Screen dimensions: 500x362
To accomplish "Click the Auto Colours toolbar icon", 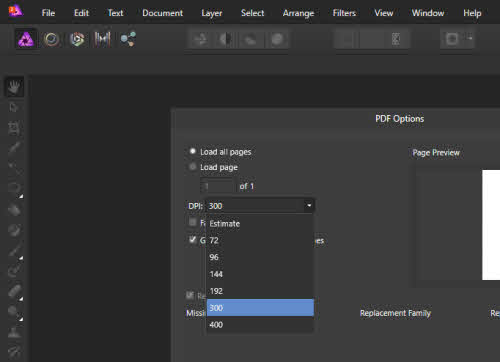I will 251,40.
